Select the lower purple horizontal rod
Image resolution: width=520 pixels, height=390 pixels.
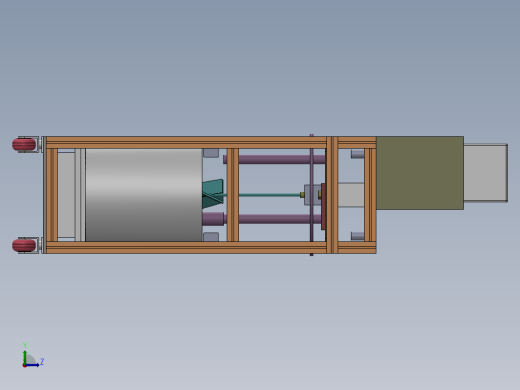click(274, 219)
